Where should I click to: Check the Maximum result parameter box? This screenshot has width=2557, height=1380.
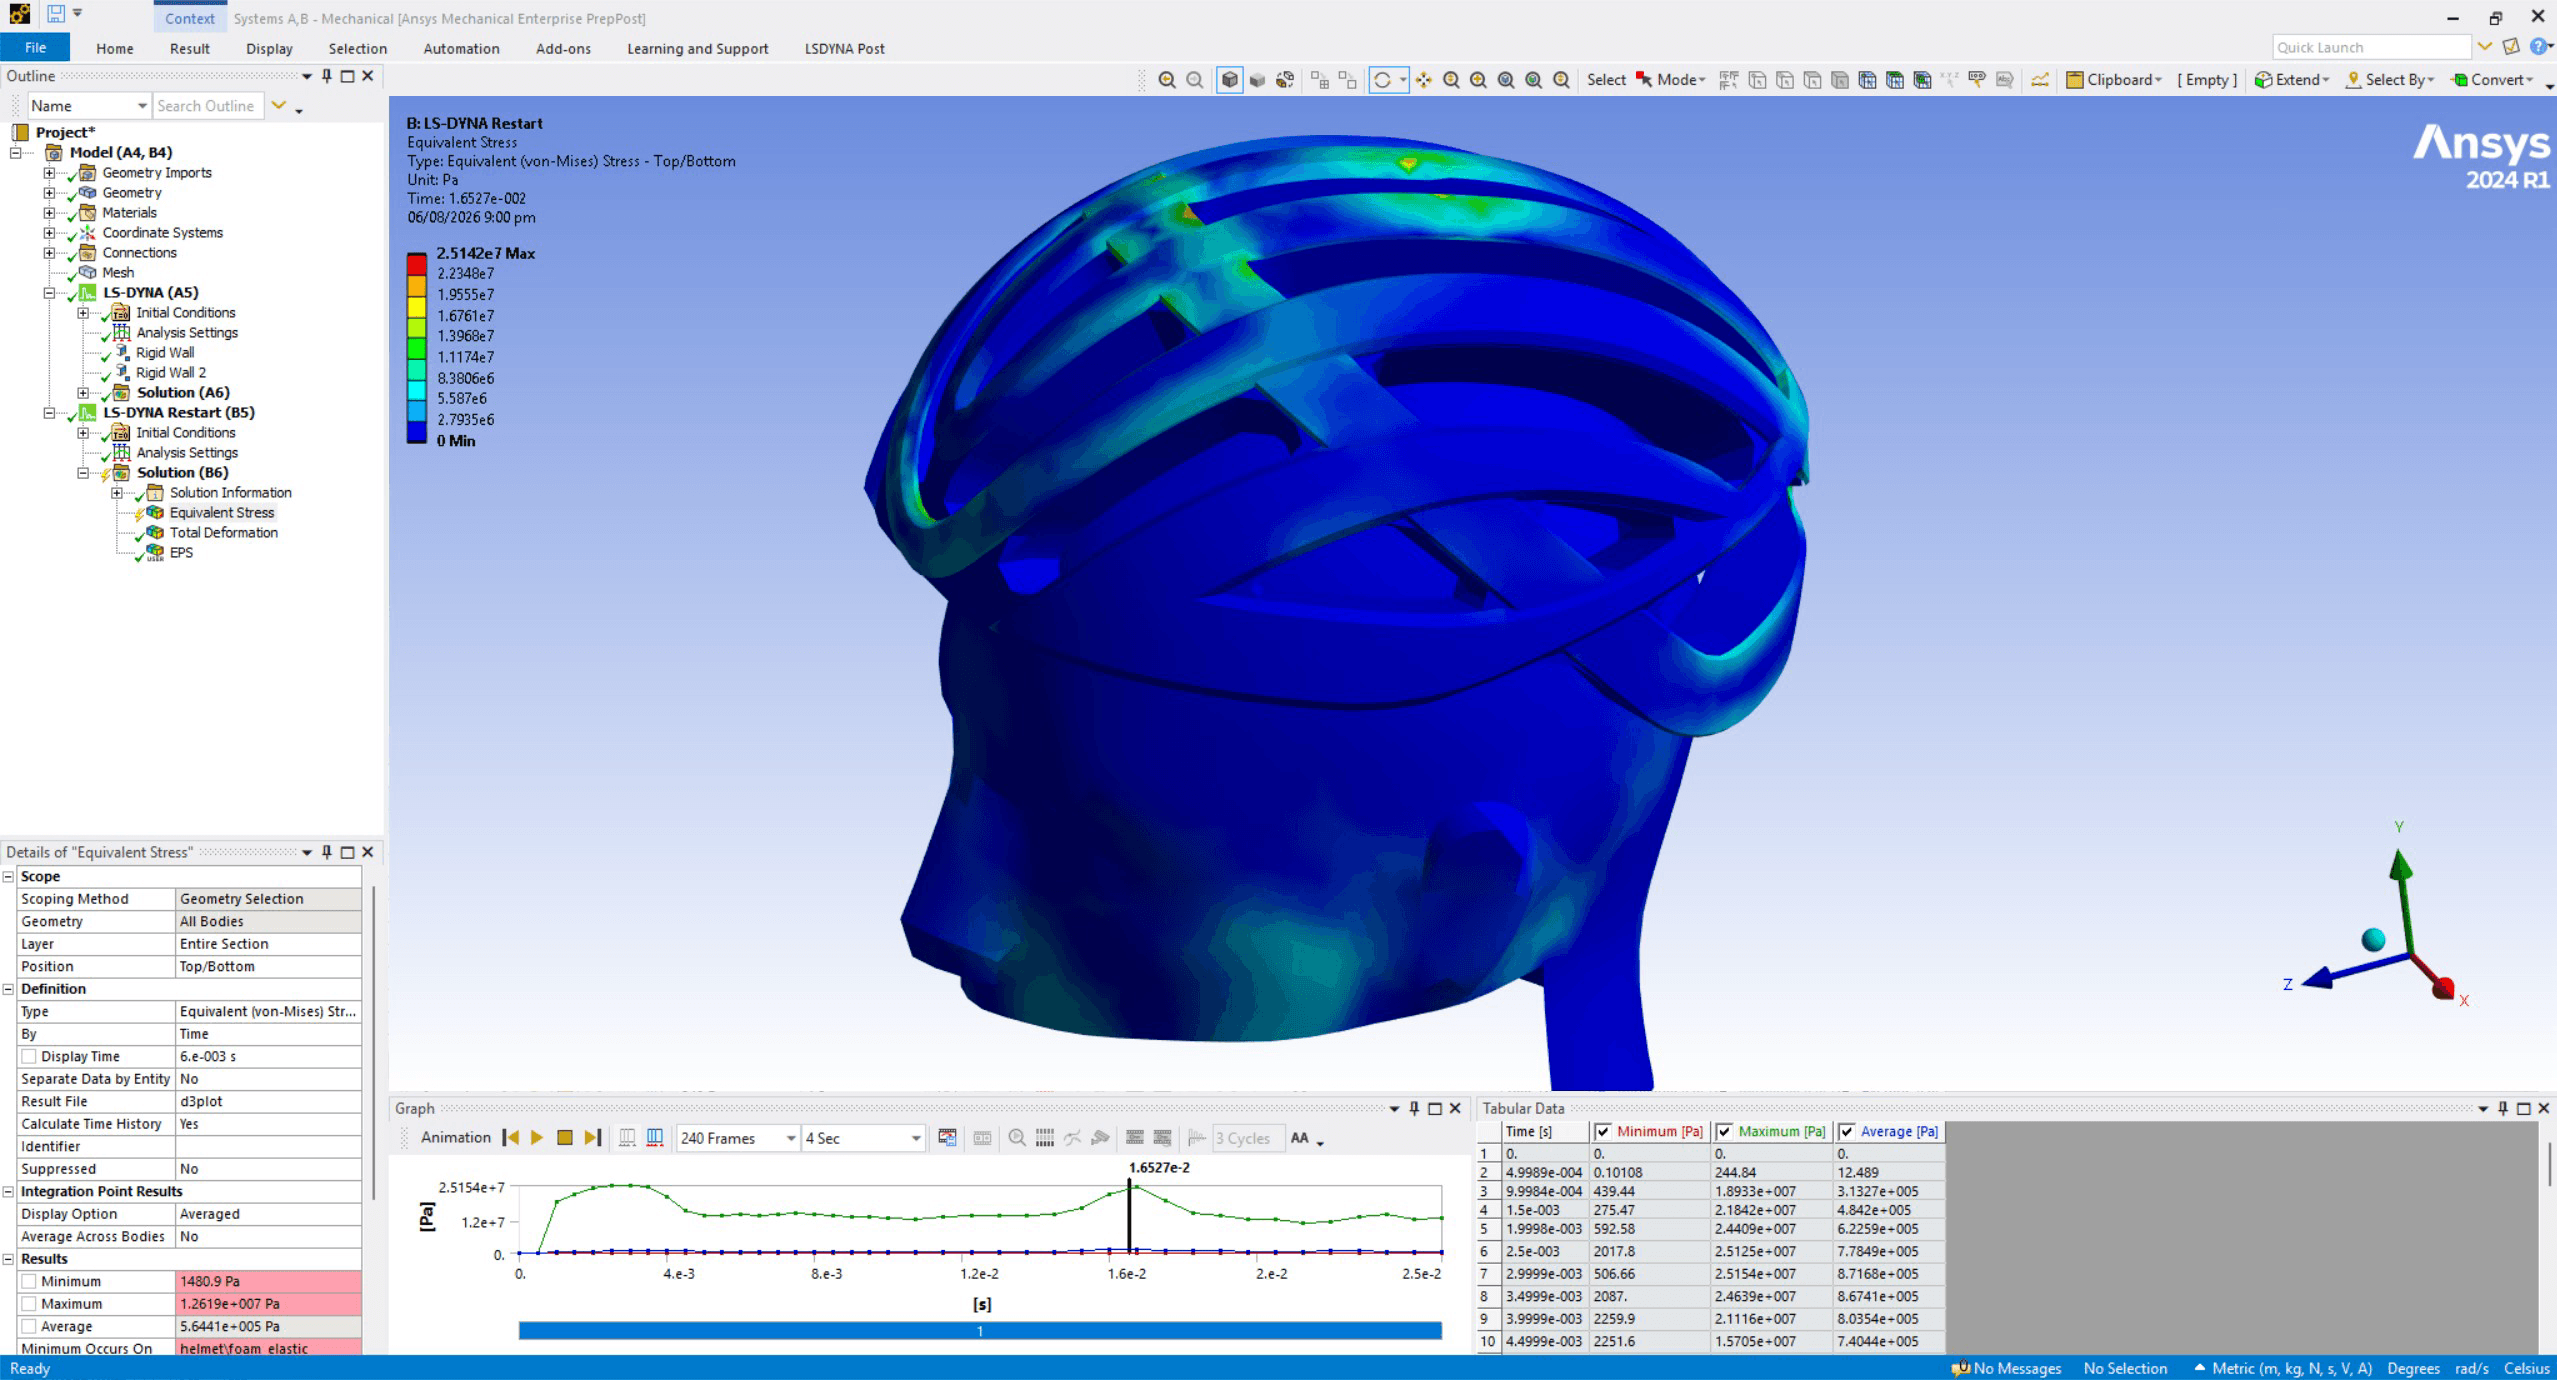click(x=29, y=1304)
